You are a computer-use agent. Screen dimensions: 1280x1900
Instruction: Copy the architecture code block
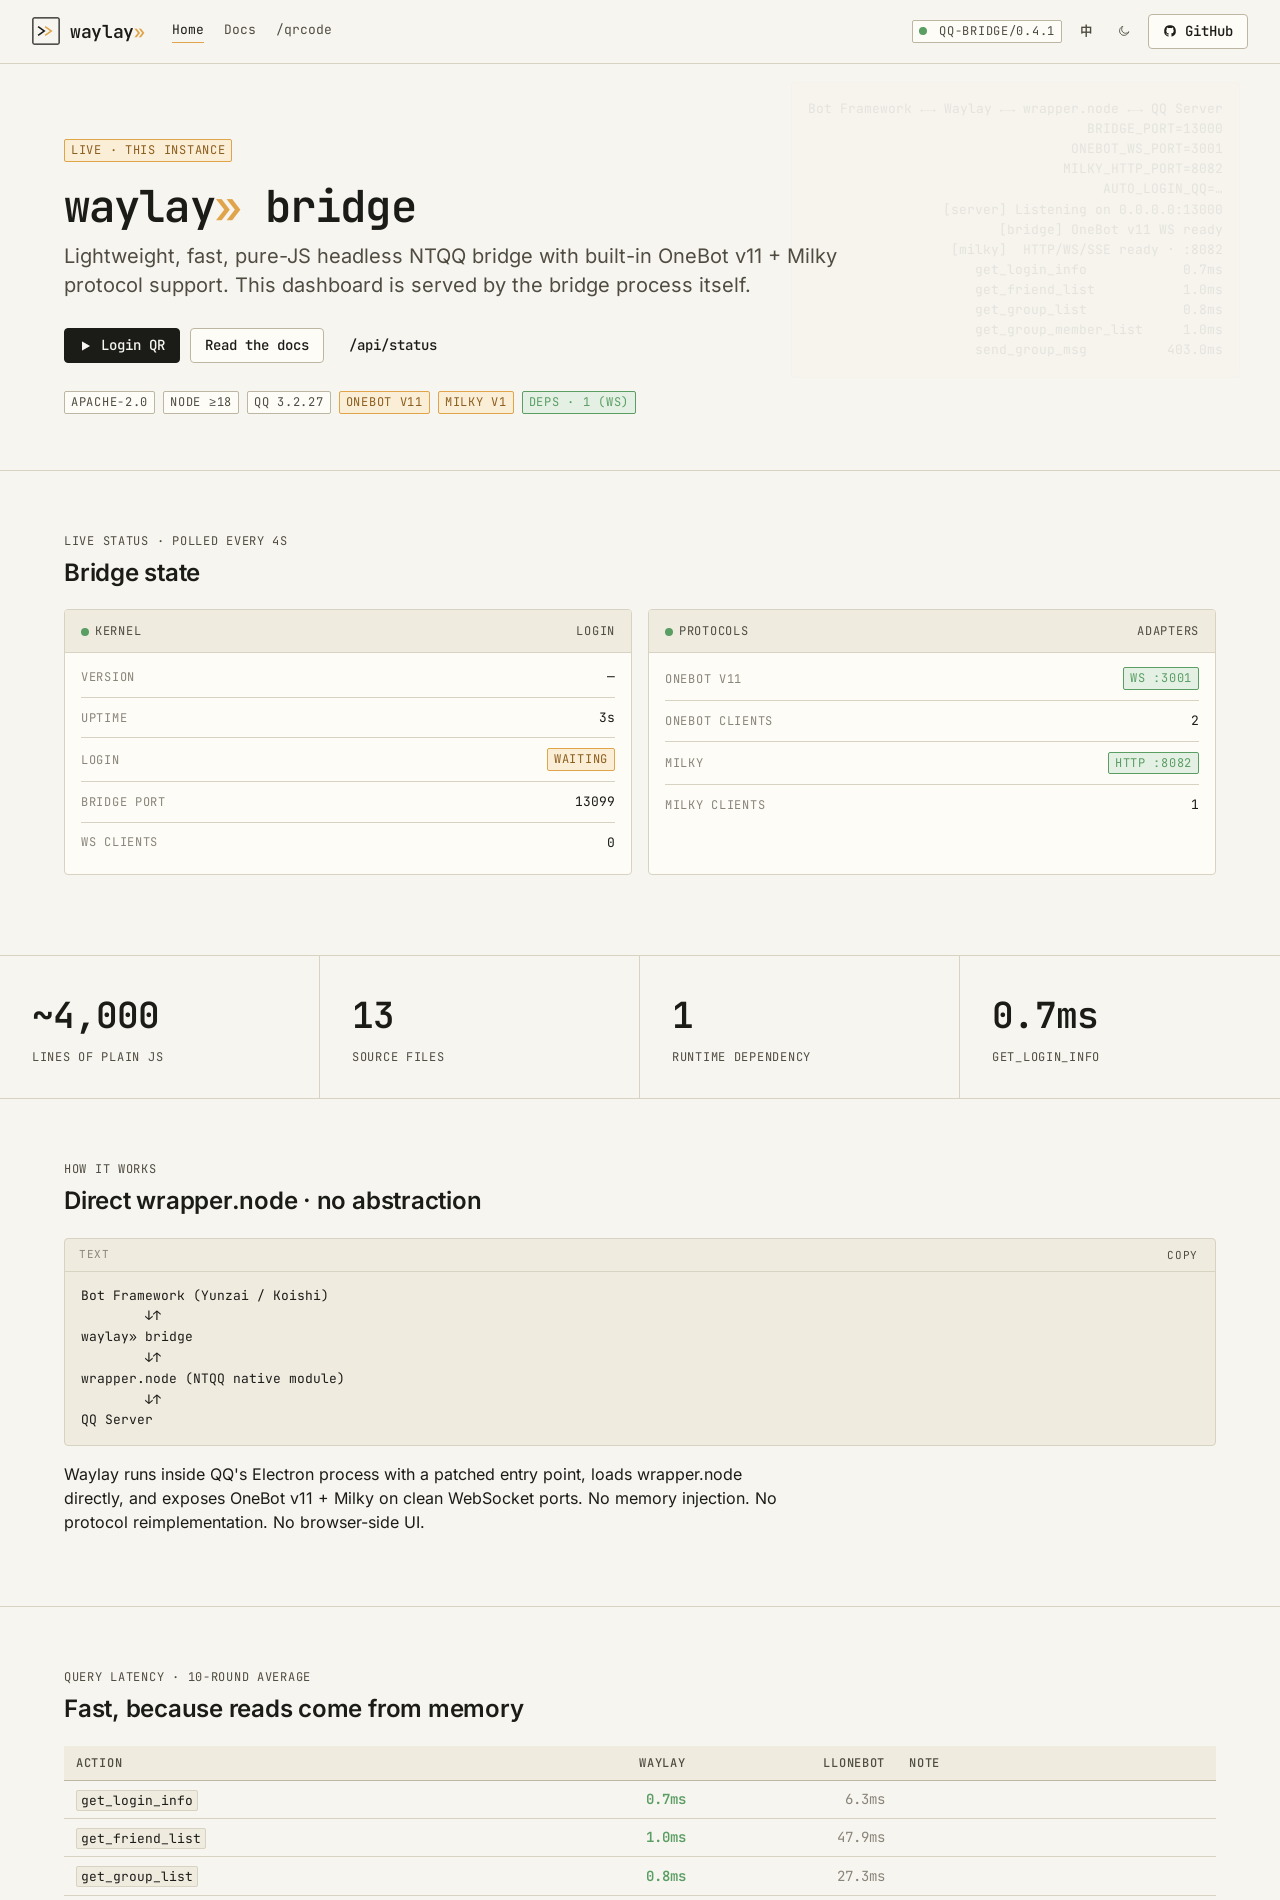pyautogui.click(x=1182, y=1255)
